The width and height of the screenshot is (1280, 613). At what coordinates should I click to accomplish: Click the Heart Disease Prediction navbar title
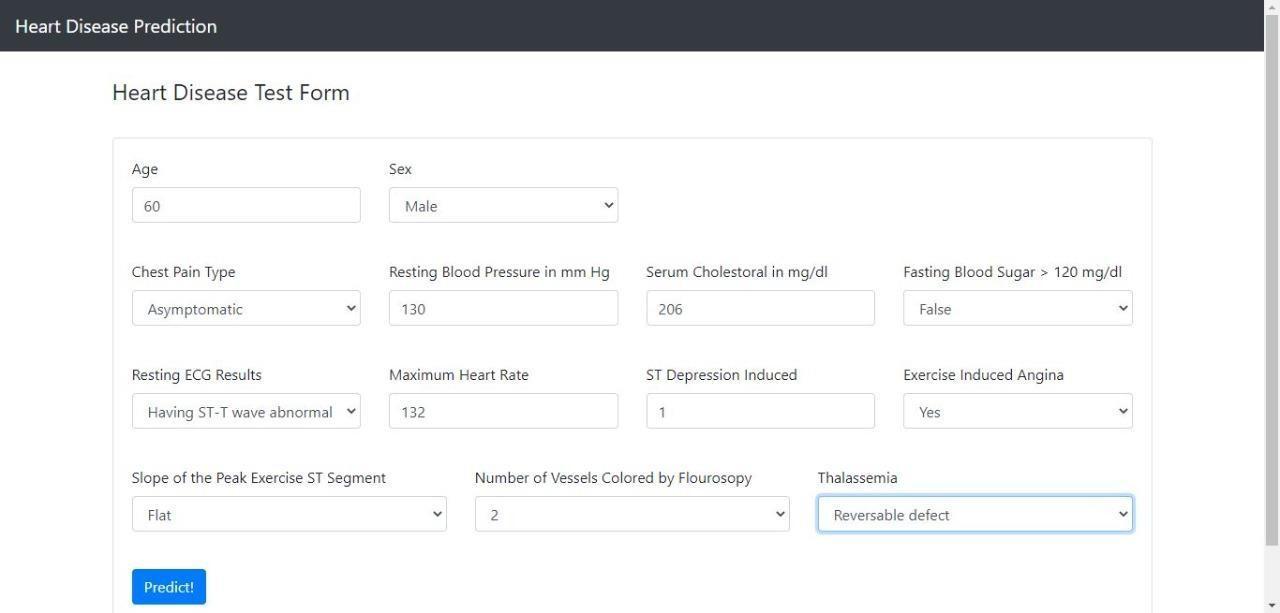pos(116,26)
